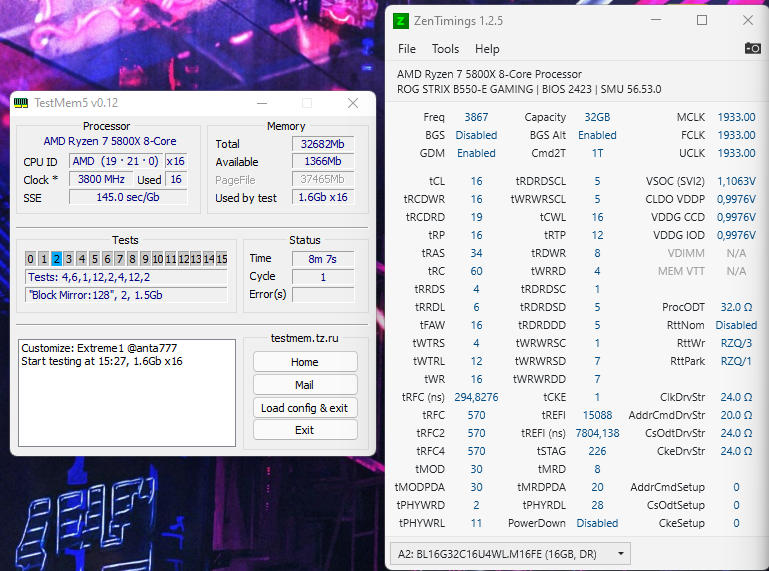Click the BGS Alt Enabled value
The image size is (769, 571).
(x=597, y=135)
